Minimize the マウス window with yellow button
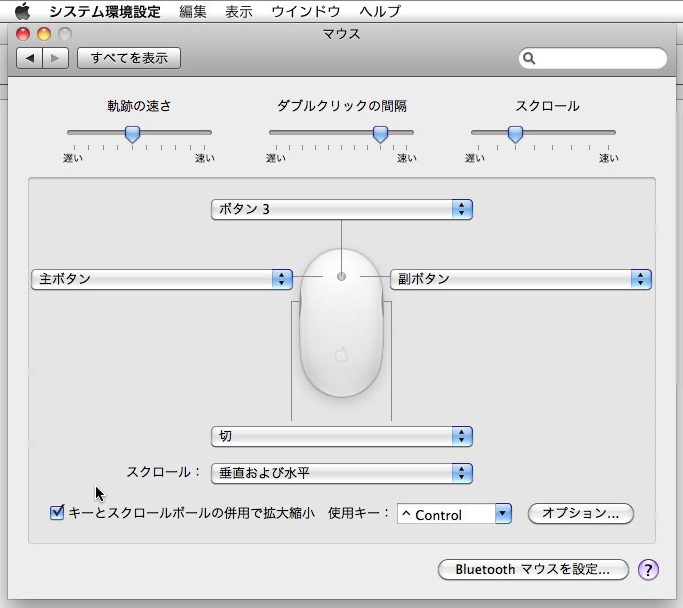 click(44, 34)
